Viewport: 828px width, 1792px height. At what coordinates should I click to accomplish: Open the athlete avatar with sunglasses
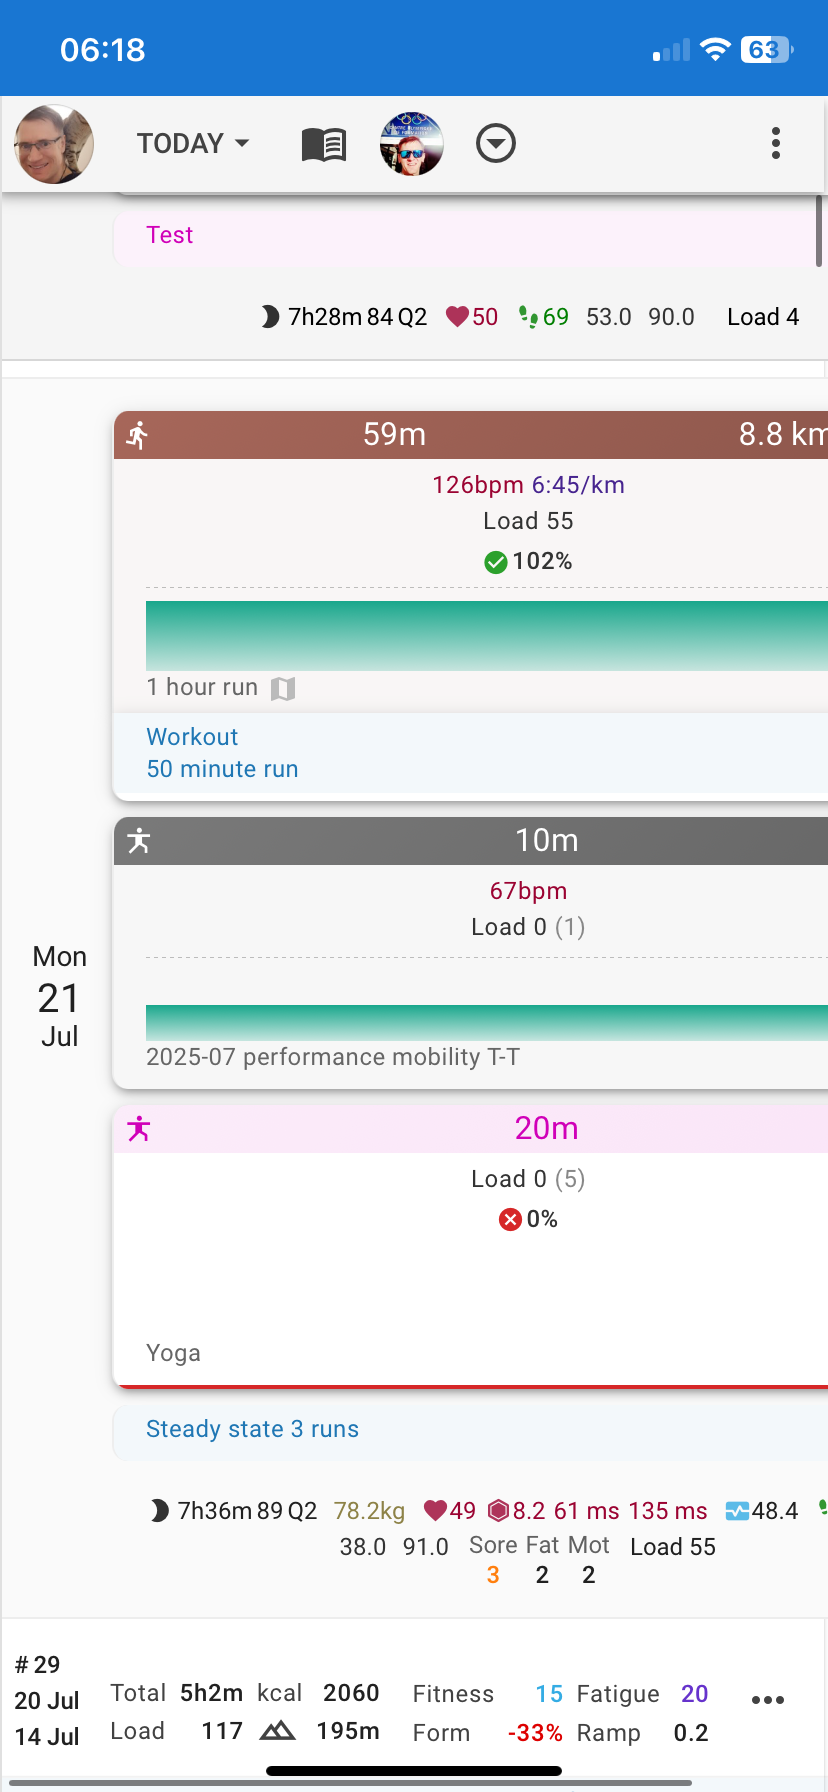pos(411,144)
